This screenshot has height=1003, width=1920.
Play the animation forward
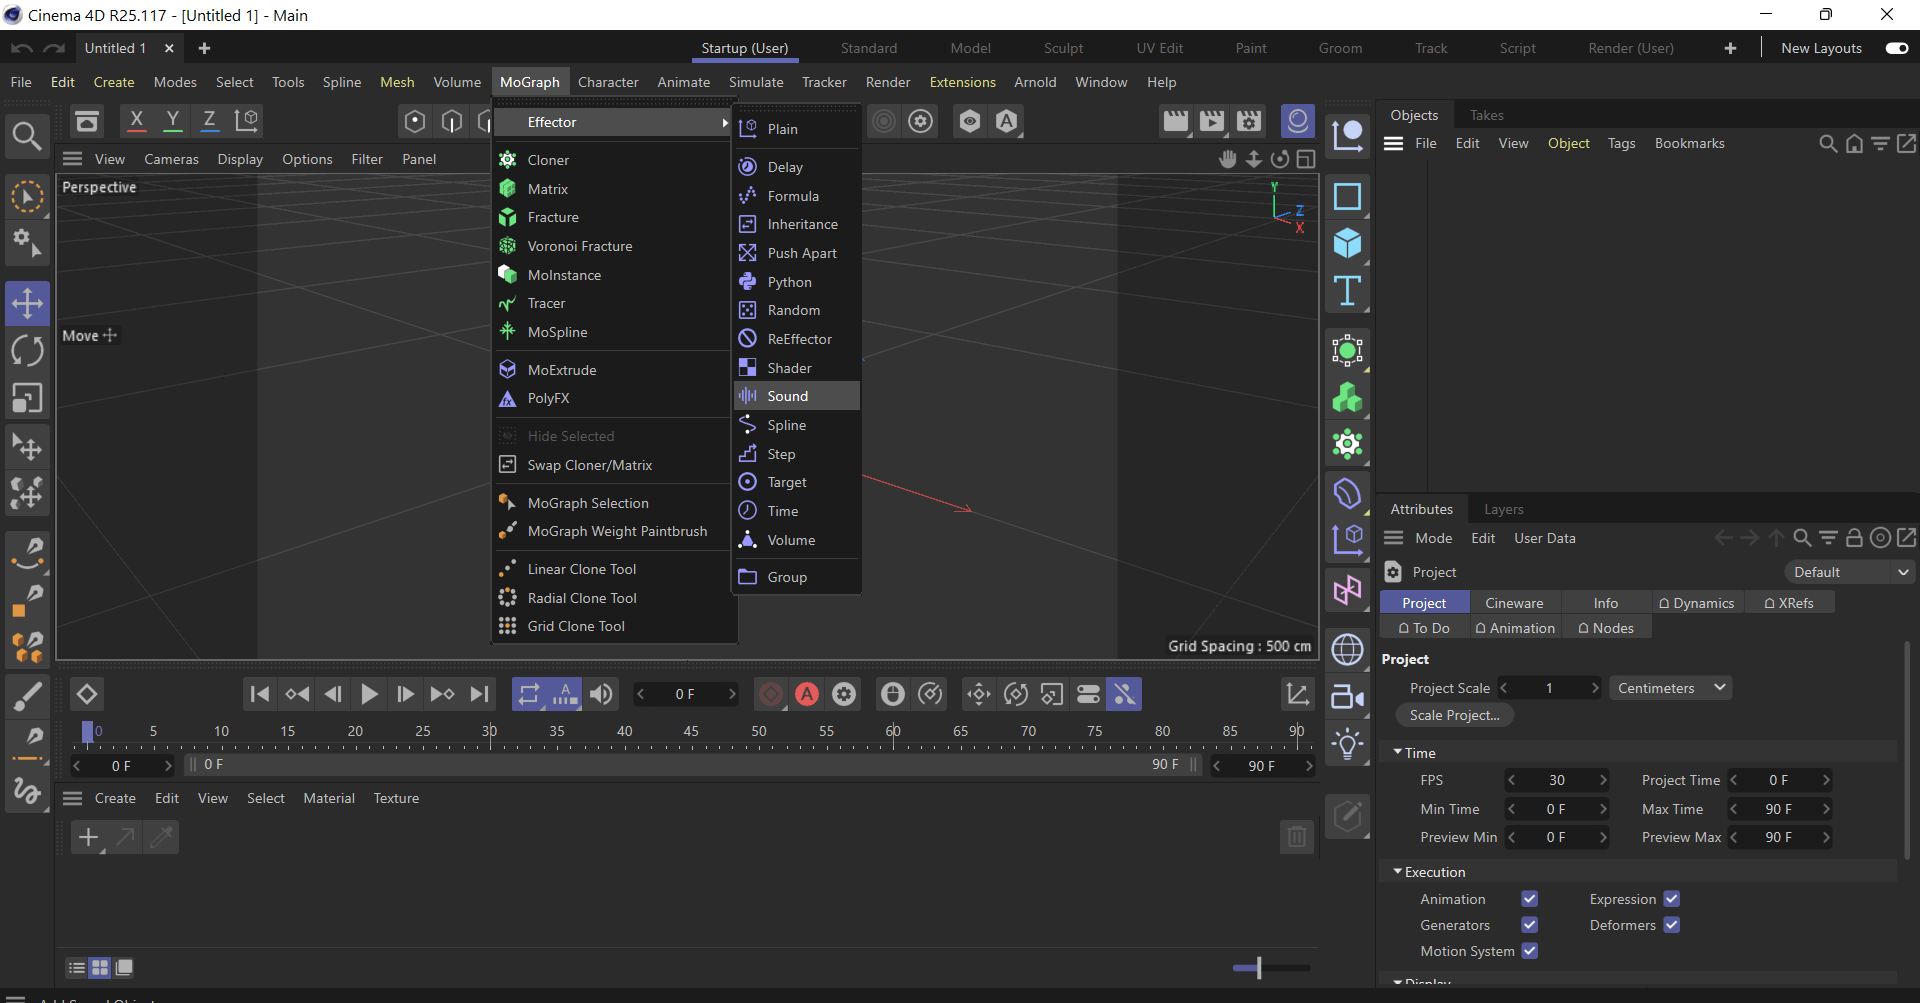369,694
